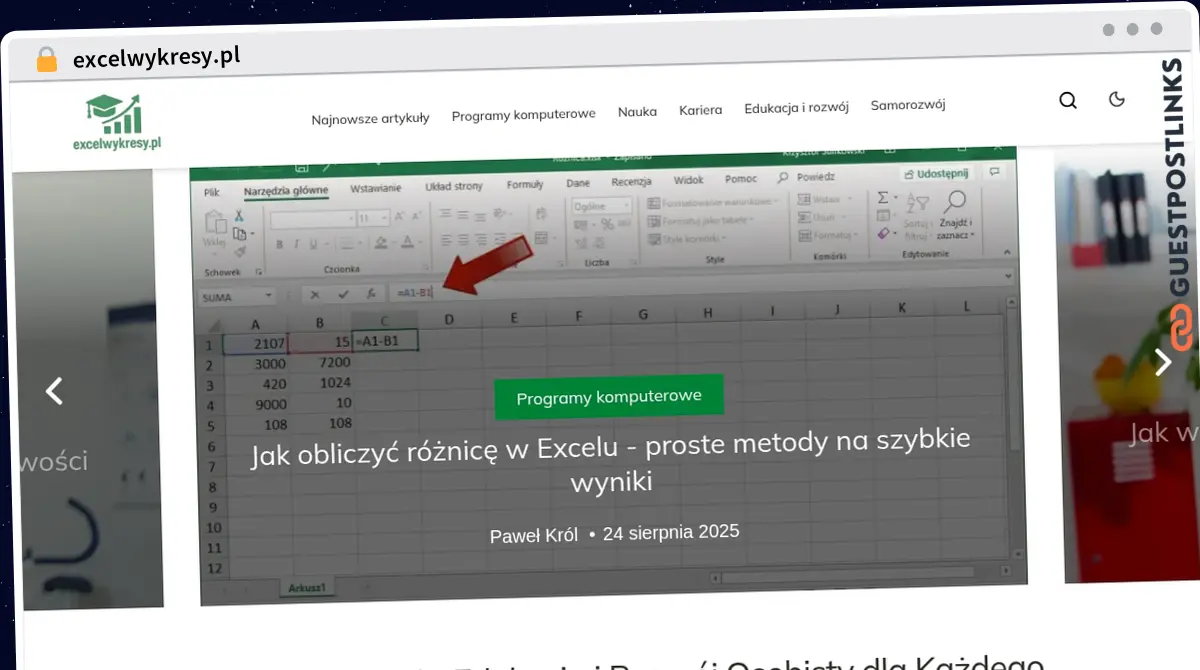
Task: Open Programy komputerowe in the top navigation
Action: [x=523, y=114]
